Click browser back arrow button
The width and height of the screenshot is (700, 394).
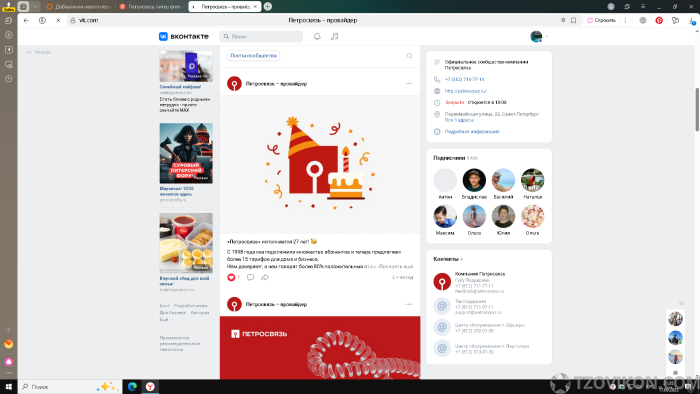(x=26, y=21)
